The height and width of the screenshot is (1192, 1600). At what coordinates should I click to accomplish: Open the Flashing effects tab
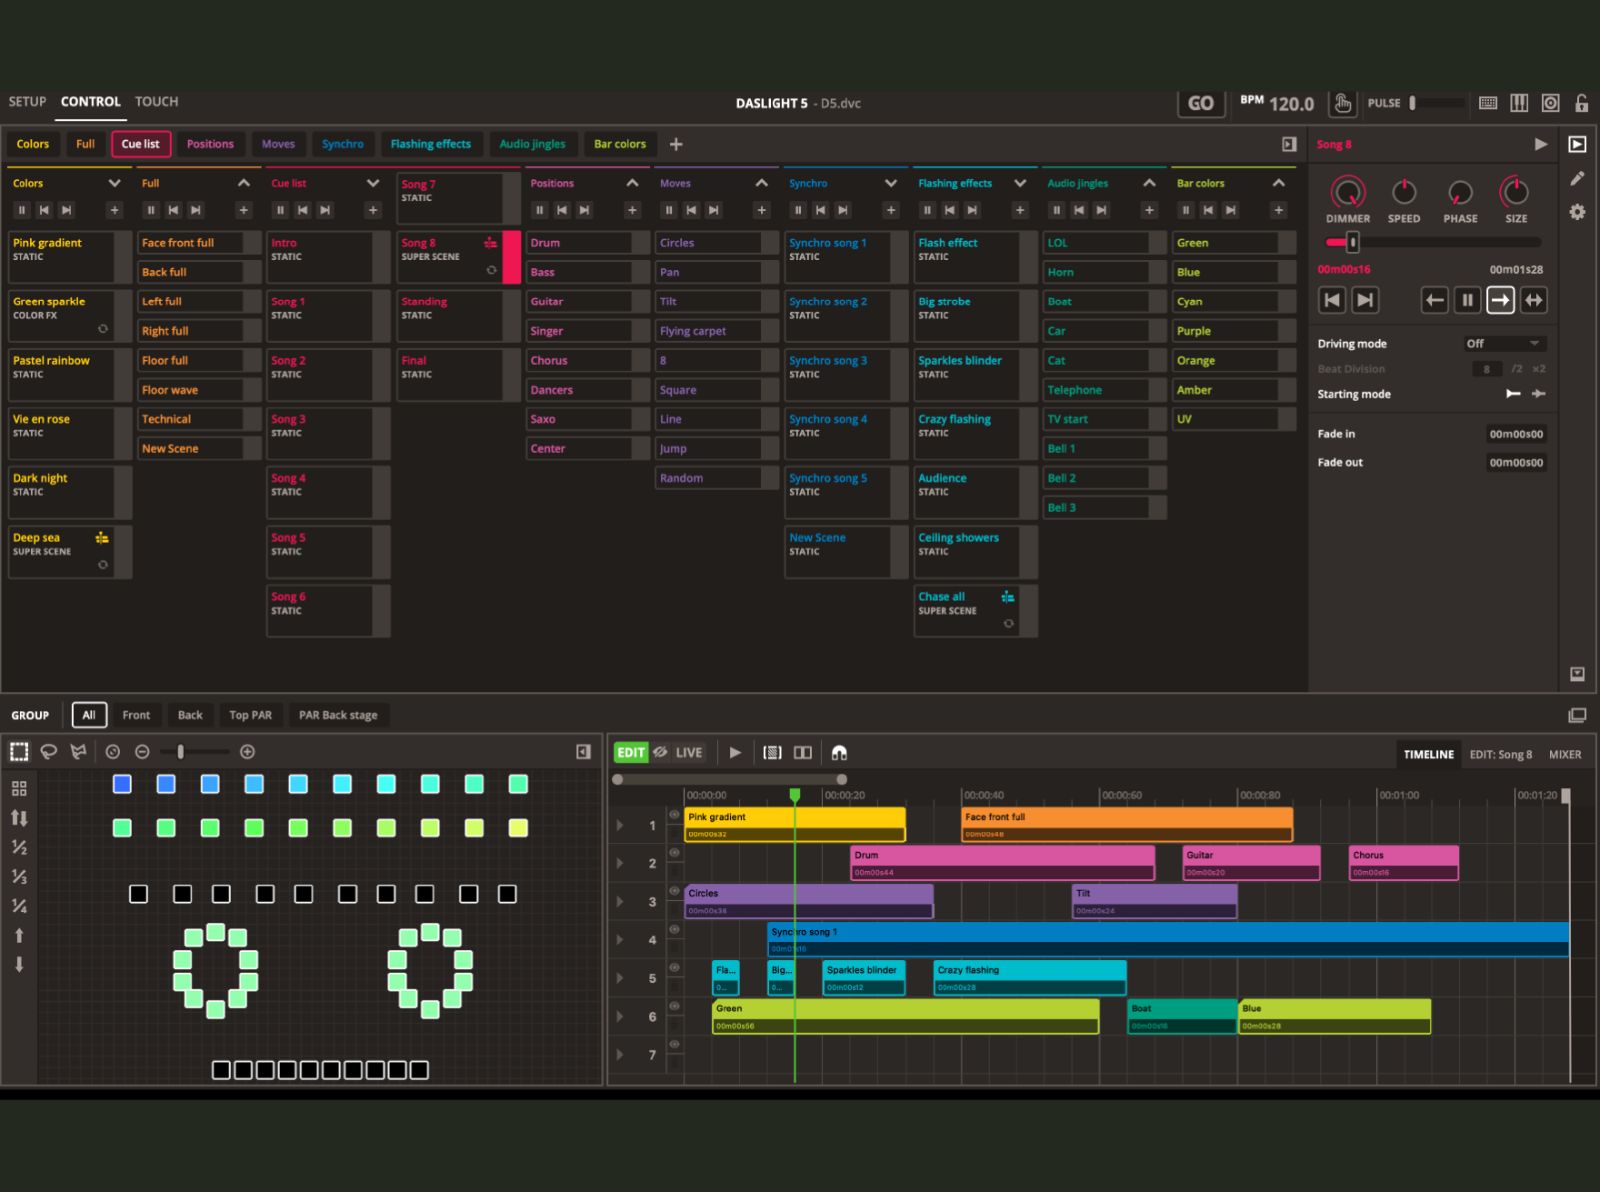[430, 144]
